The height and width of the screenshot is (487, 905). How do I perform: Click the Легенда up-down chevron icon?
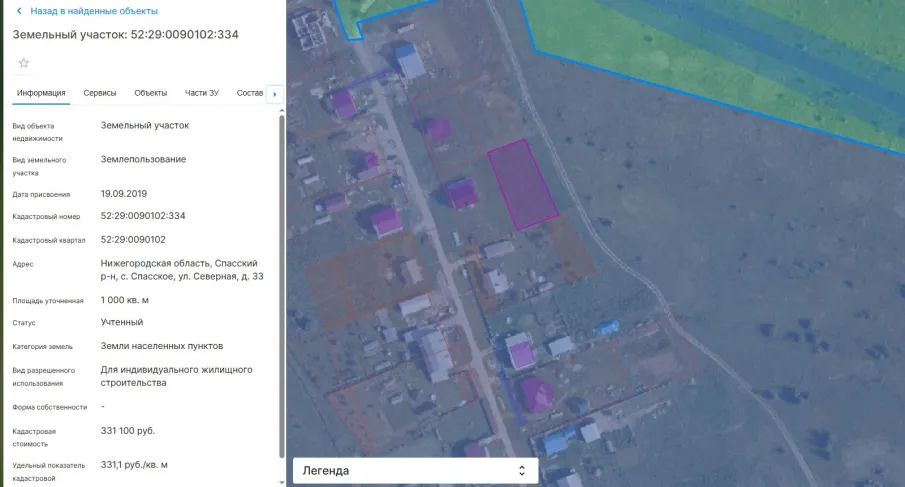click(x=522, y=471)
